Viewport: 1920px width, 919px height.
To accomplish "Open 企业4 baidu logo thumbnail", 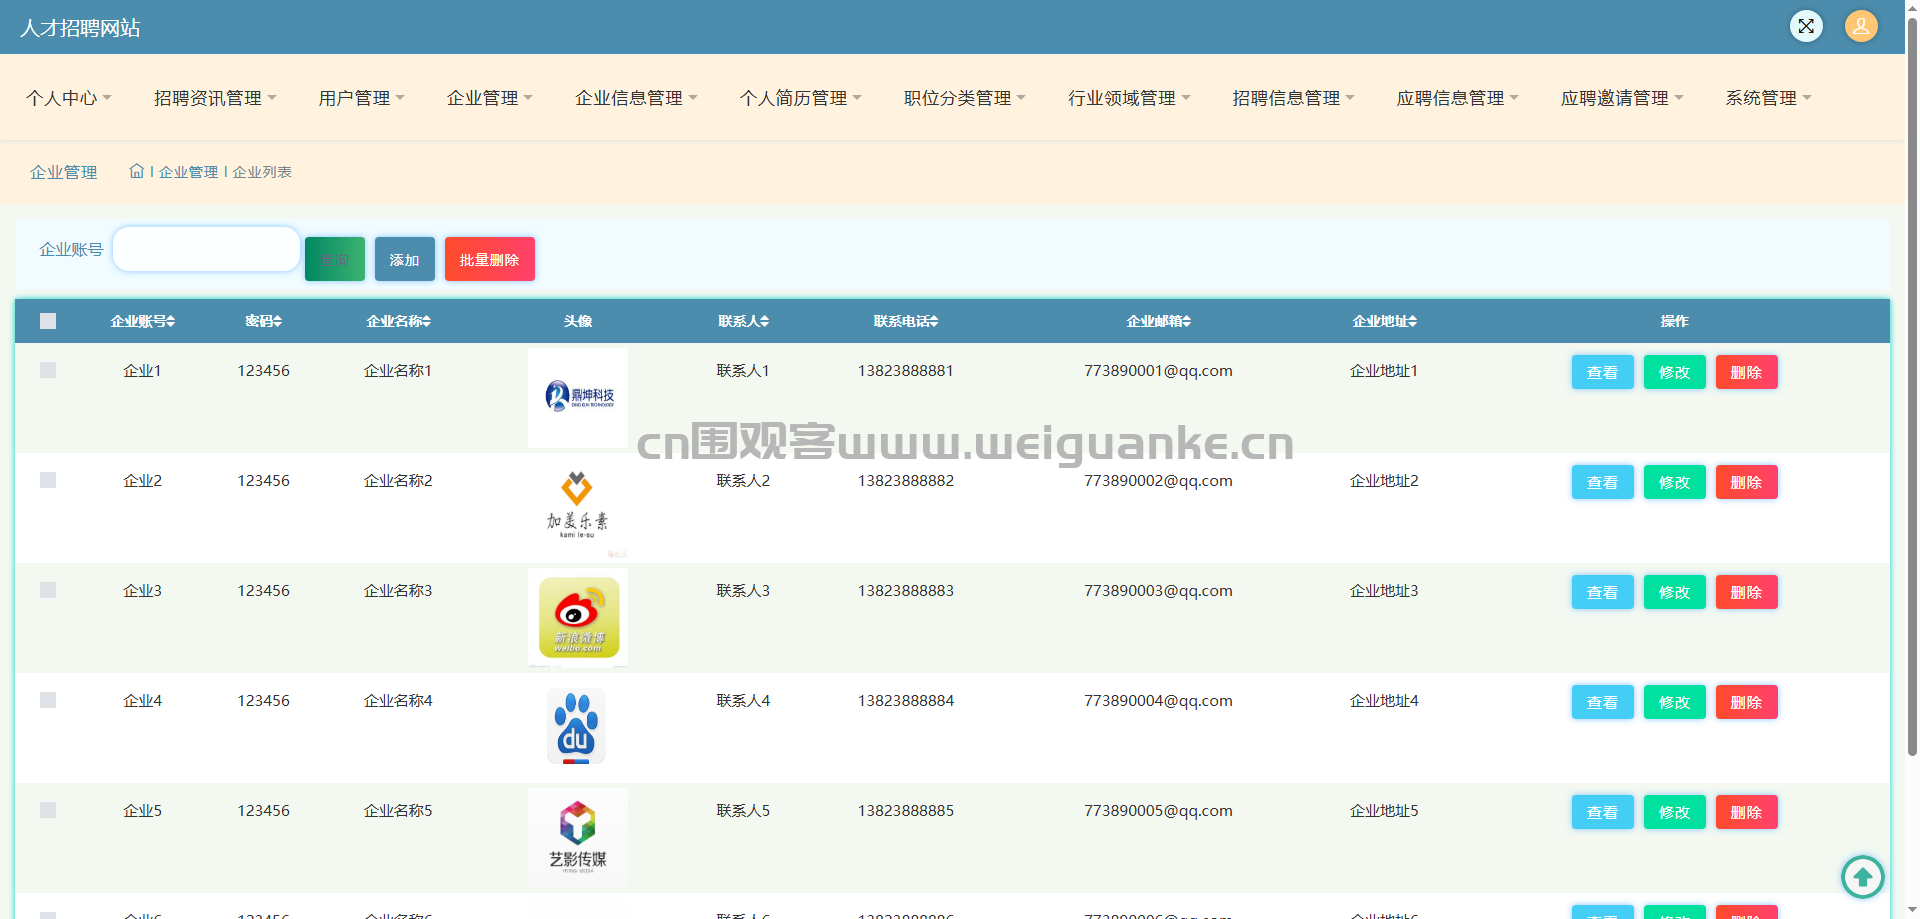I will pos(576,727).
